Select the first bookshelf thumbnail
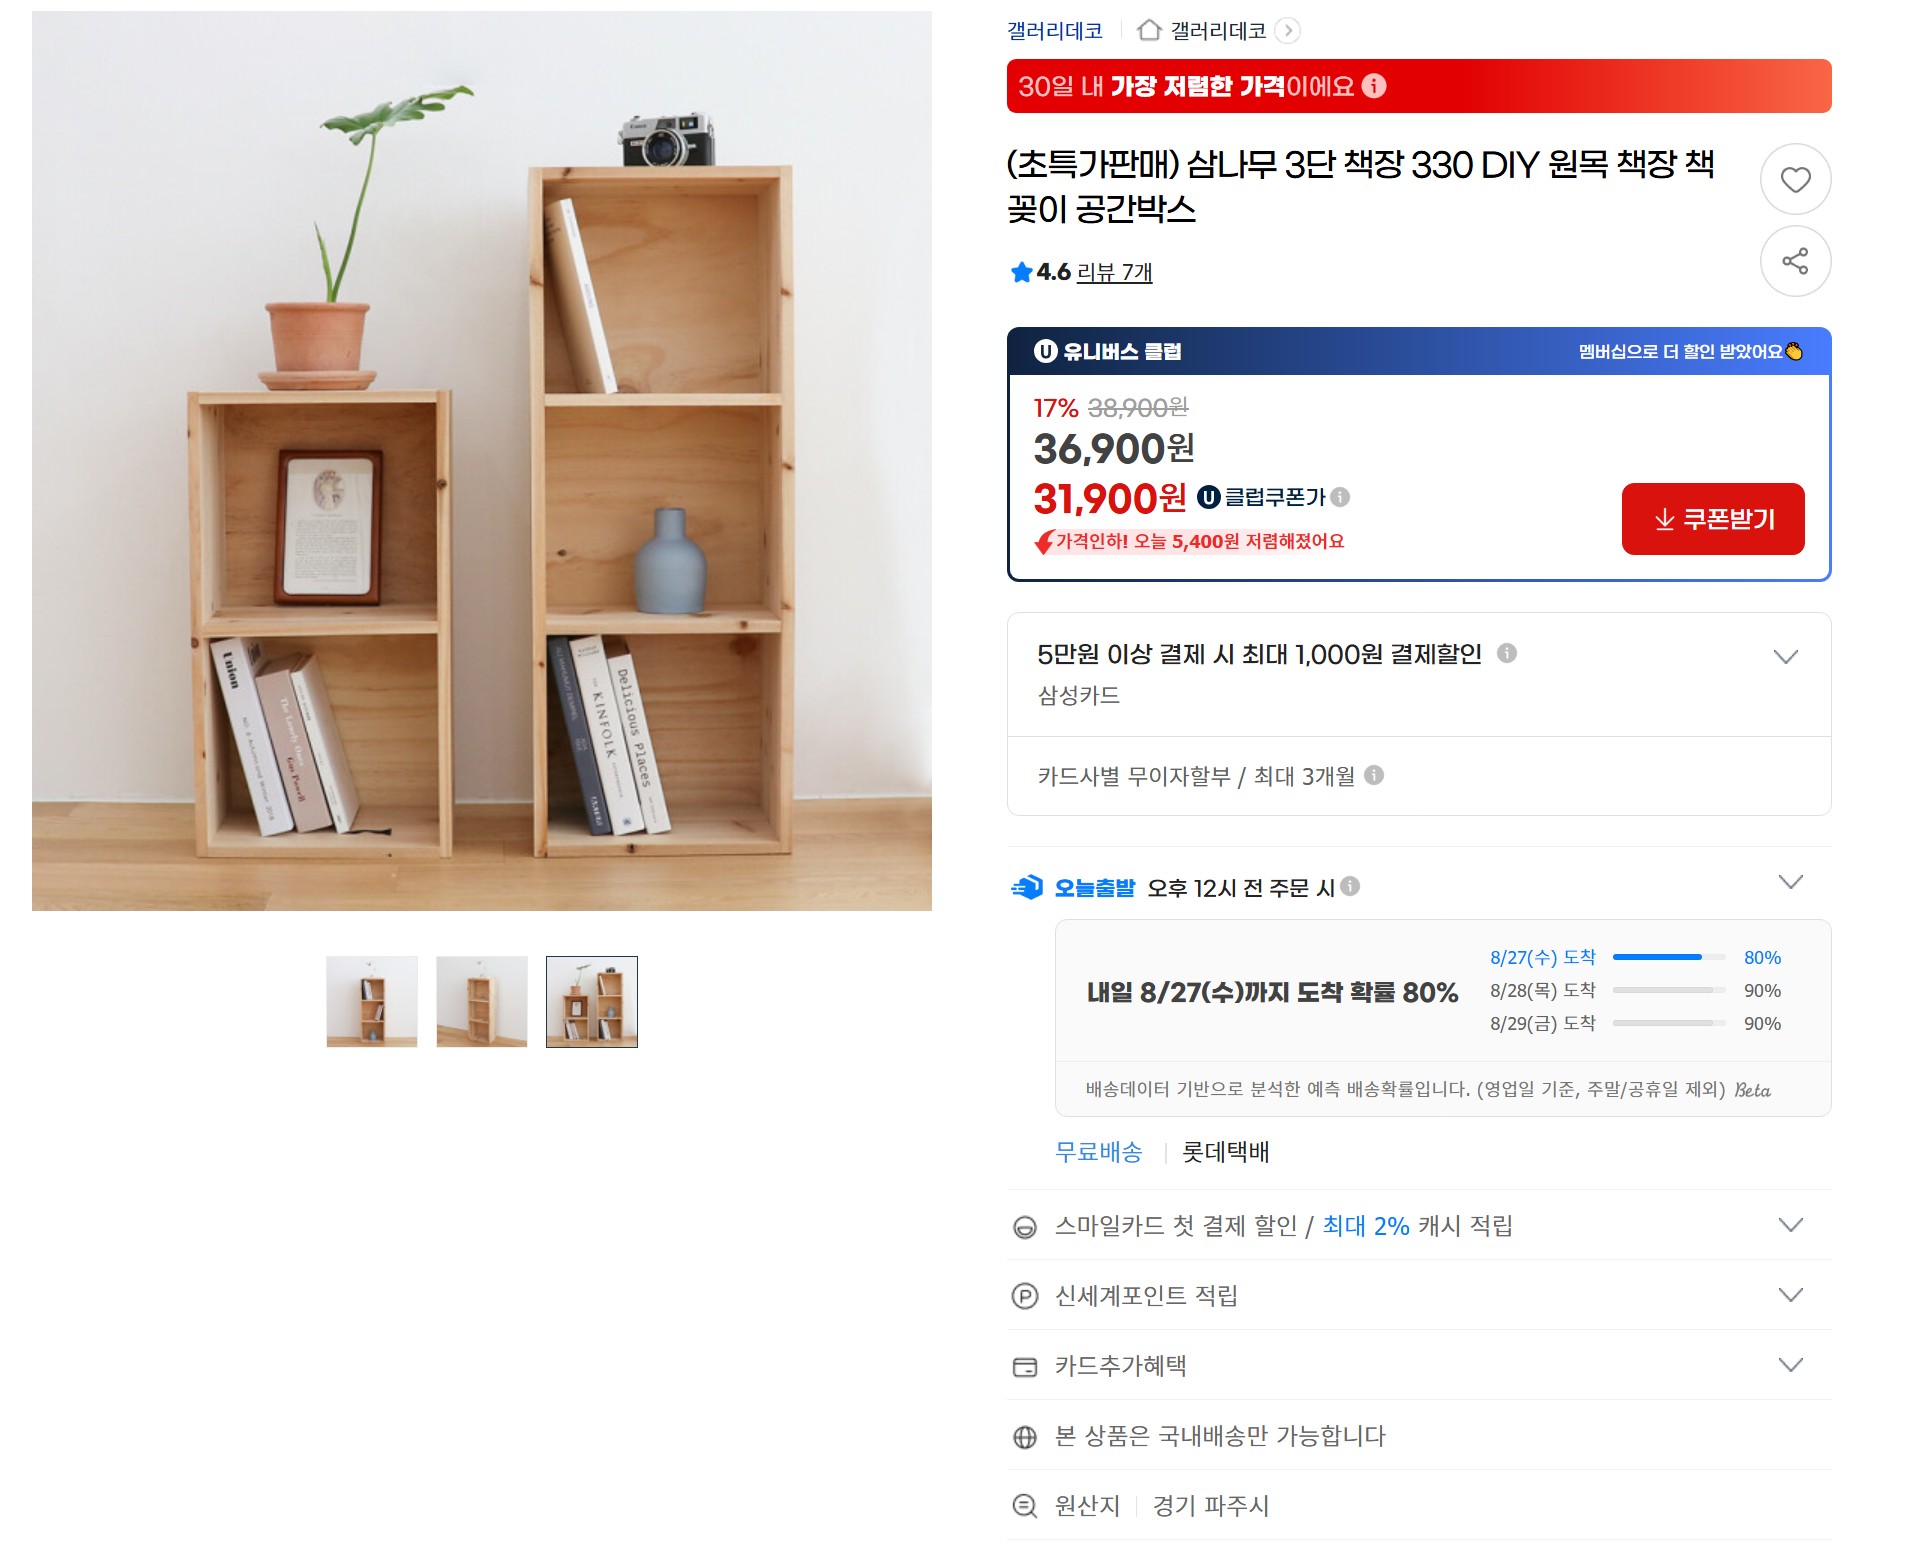The height and width of the screenshot is (1553, 1923). click(372, 1002)
